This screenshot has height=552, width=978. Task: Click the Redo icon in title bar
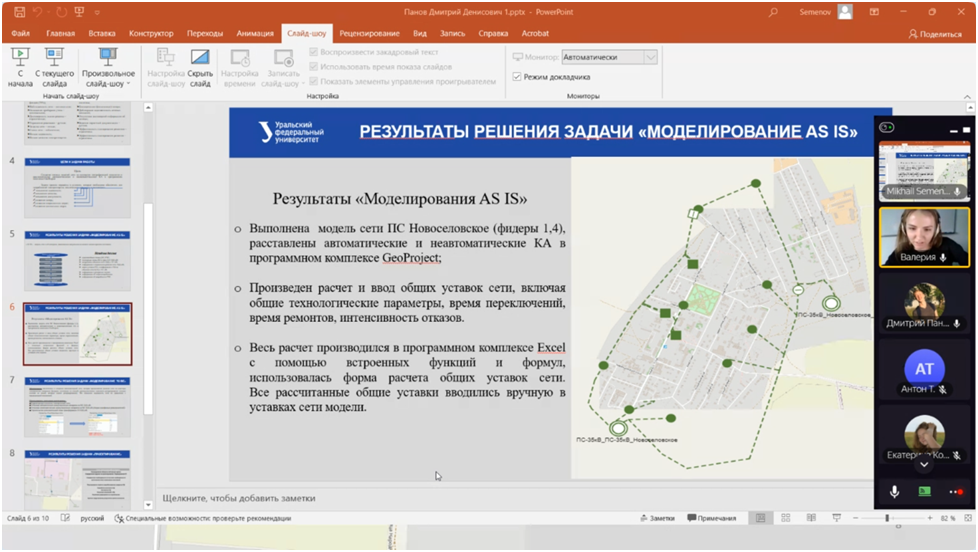61,11
